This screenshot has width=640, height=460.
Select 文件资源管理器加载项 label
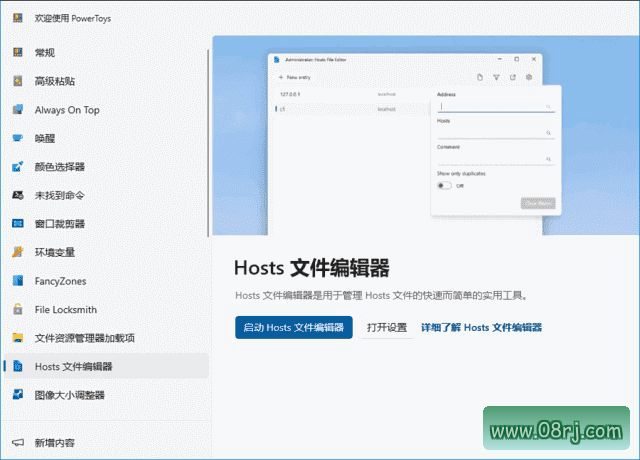[x=84, y=338]
